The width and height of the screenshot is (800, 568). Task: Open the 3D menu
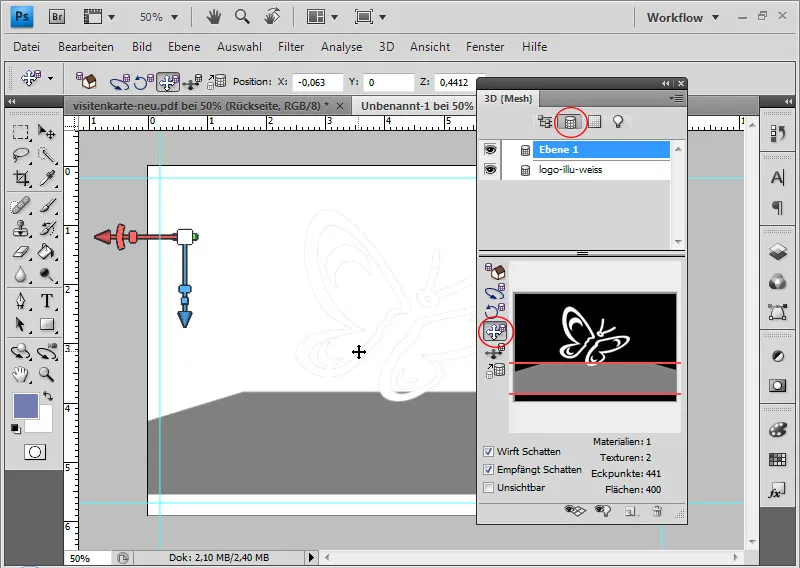[386, 47]
